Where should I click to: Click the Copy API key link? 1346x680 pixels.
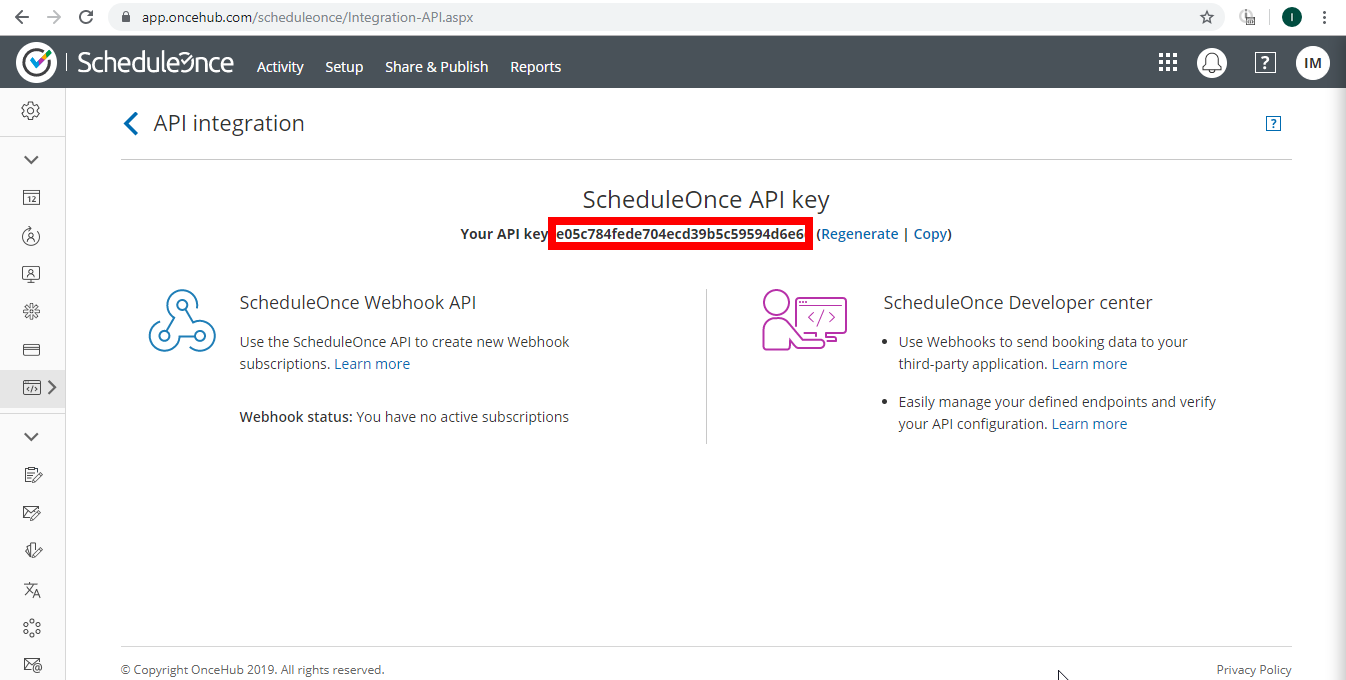pos(930,234)
